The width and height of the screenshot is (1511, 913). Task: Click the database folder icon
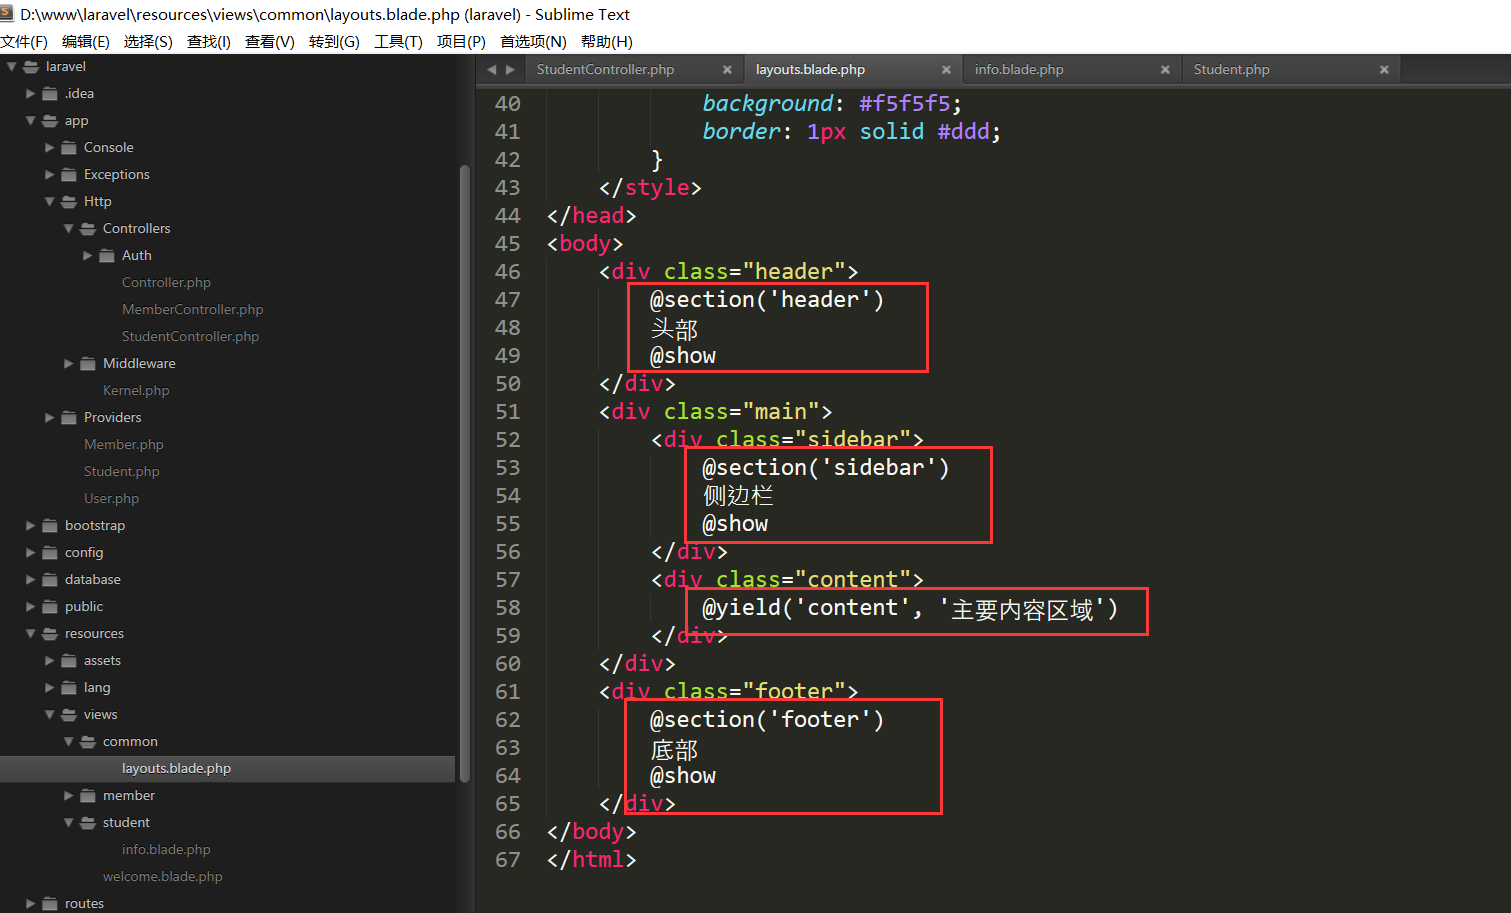pos(50,579)
